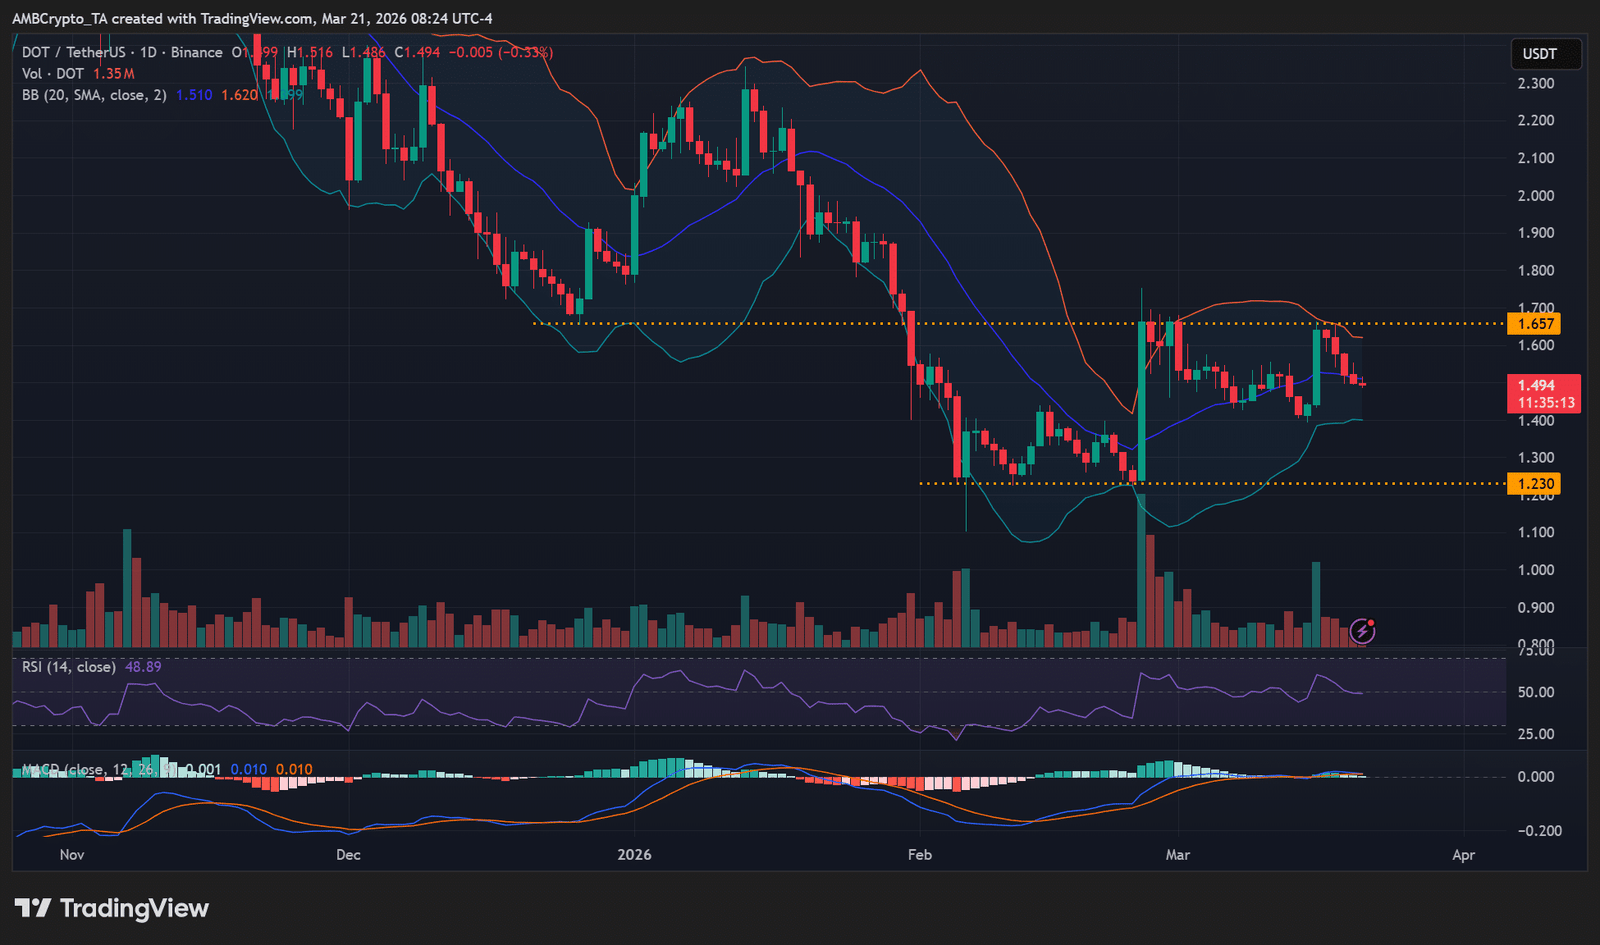
Task: Click the orange 1.657 resistance price label
Action: tap(1535, 324)
